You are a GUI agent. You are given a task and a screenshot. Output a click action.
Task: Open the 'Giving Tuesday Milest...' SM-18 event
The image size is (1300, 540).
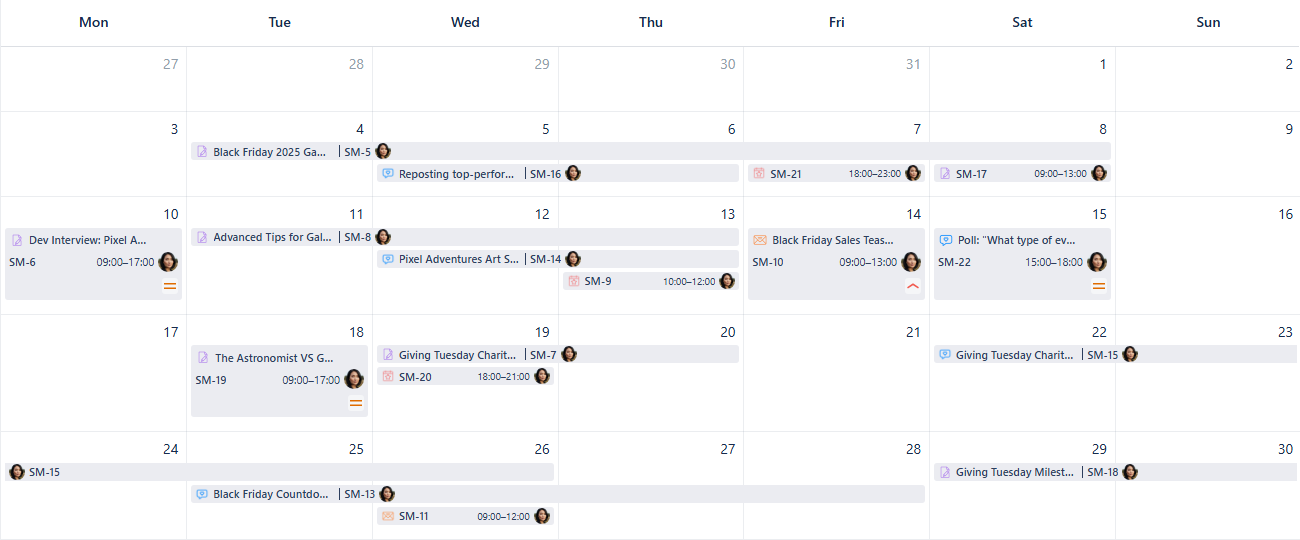pyautogui.click(x=1014, y=472)
